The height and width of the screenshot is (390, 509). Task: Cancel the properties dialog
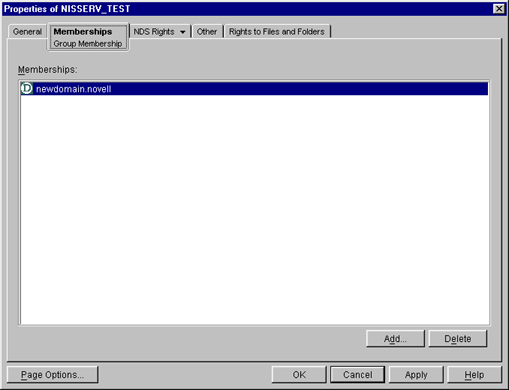[x=357, y=375]
